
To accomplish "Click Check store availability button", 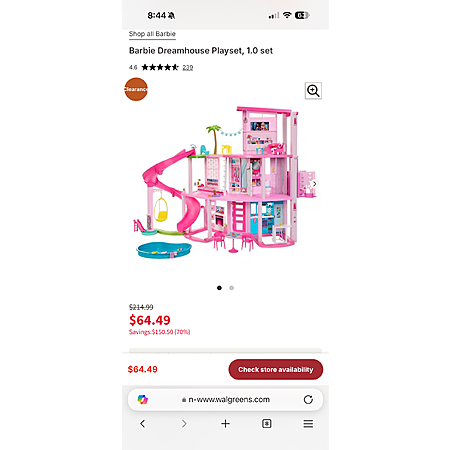I will 276,369.
